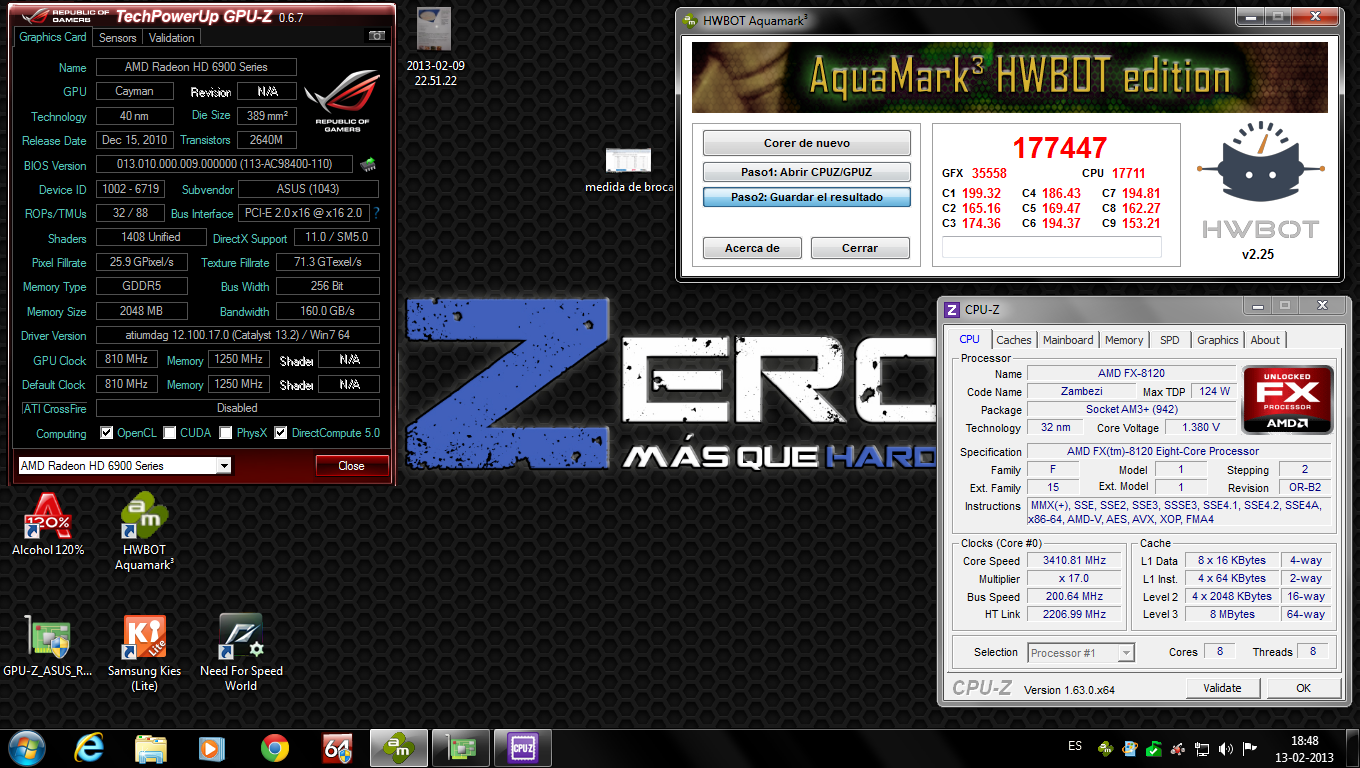
Task: Open the SPD tab in CPU-Z
Action: tap(1169, 340)
